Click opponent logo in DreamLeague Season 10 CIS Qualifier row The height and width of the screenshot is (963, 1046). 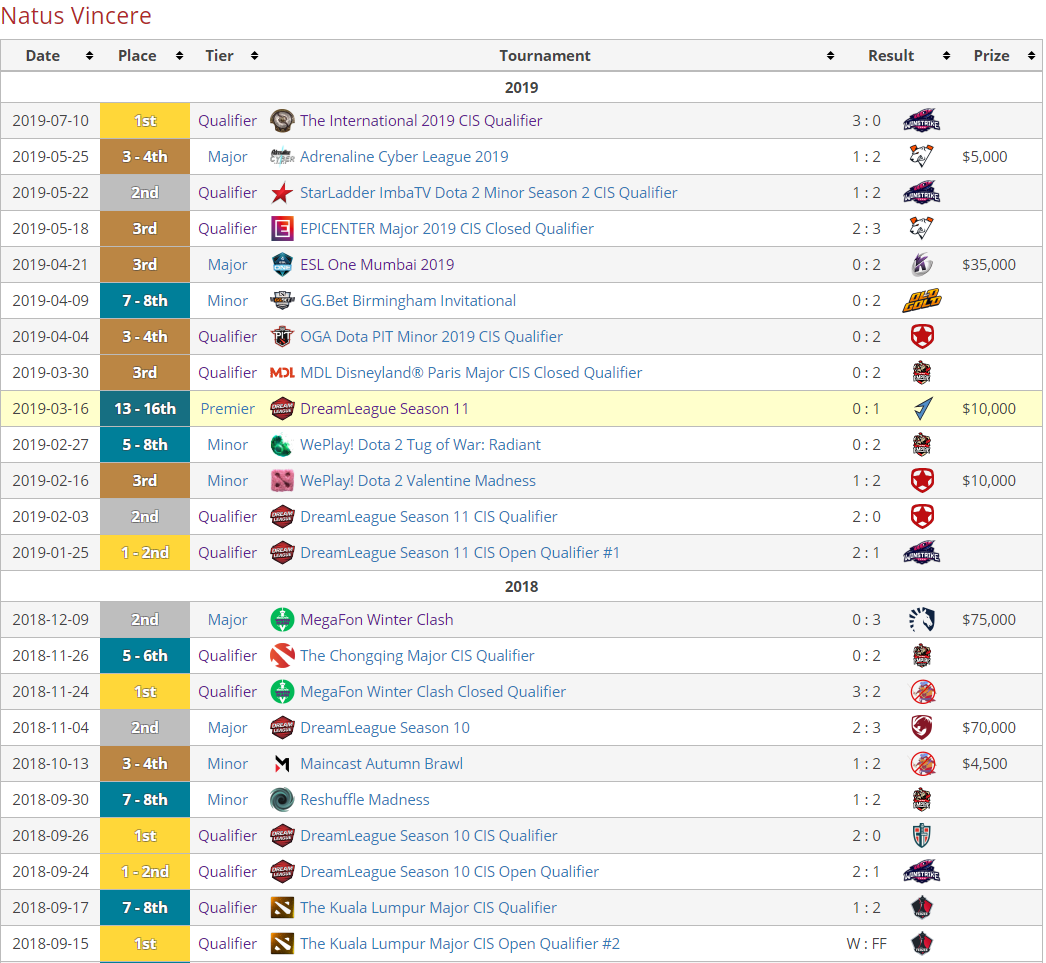coord(922,836)
